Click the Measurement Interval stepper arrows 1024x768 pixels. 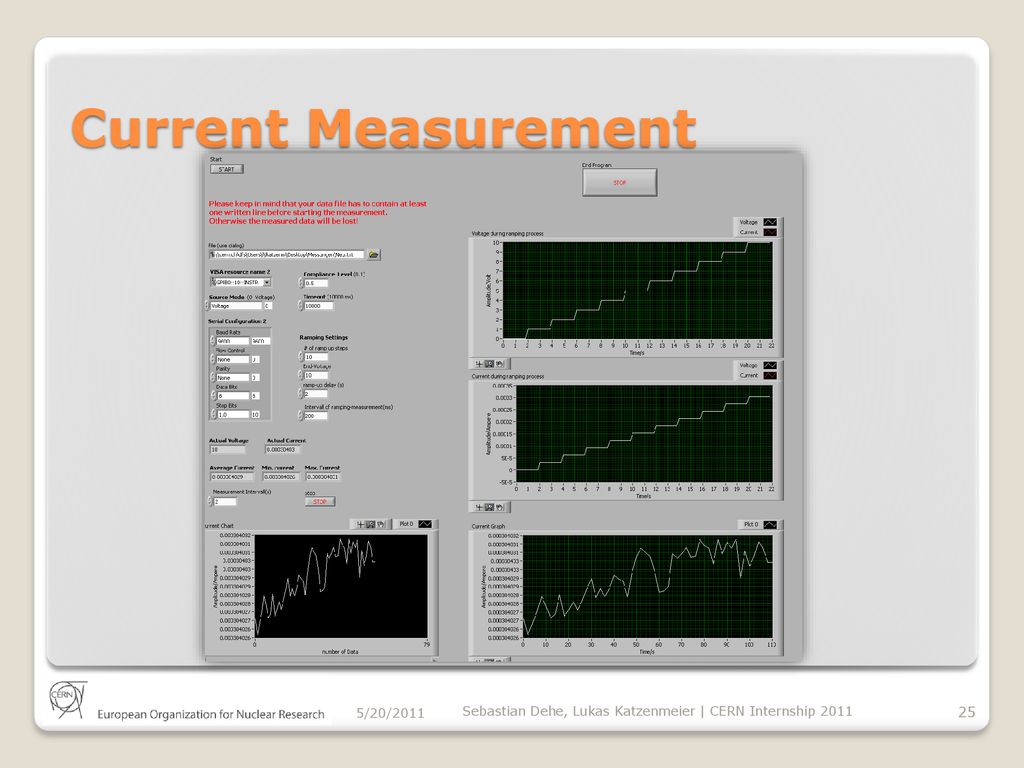pos(210,502)
